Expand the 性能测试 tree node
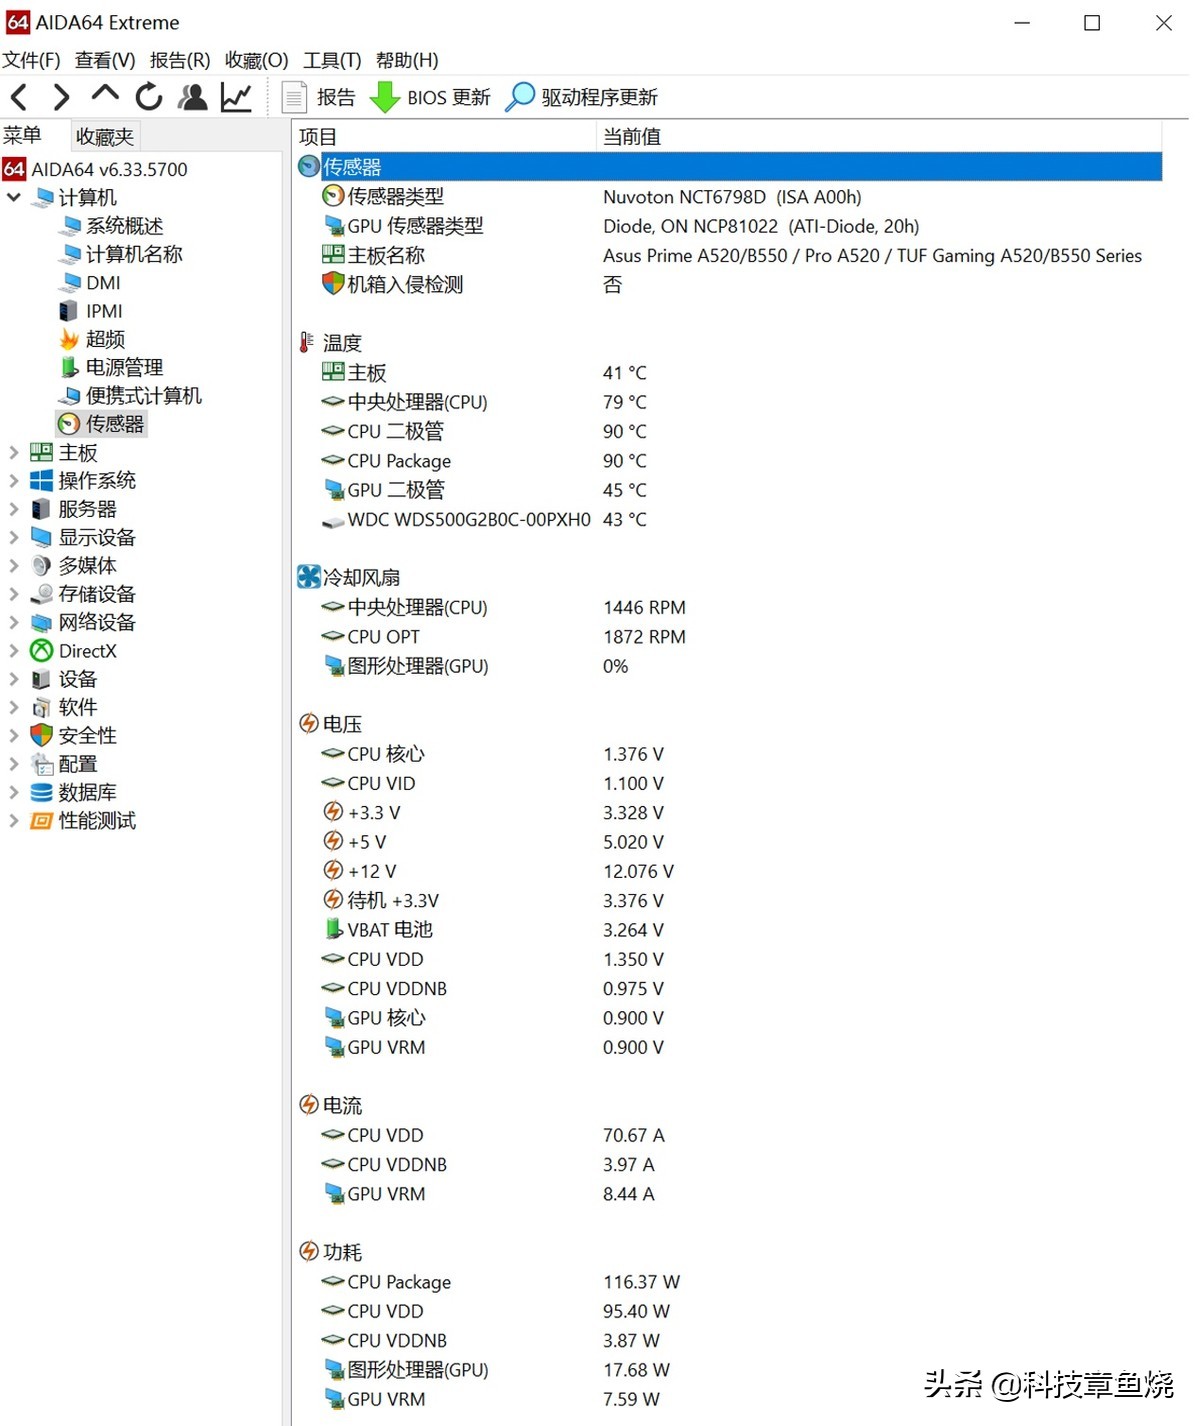The height and width of the screenshot is (1426, 1200). click(14, 821)
